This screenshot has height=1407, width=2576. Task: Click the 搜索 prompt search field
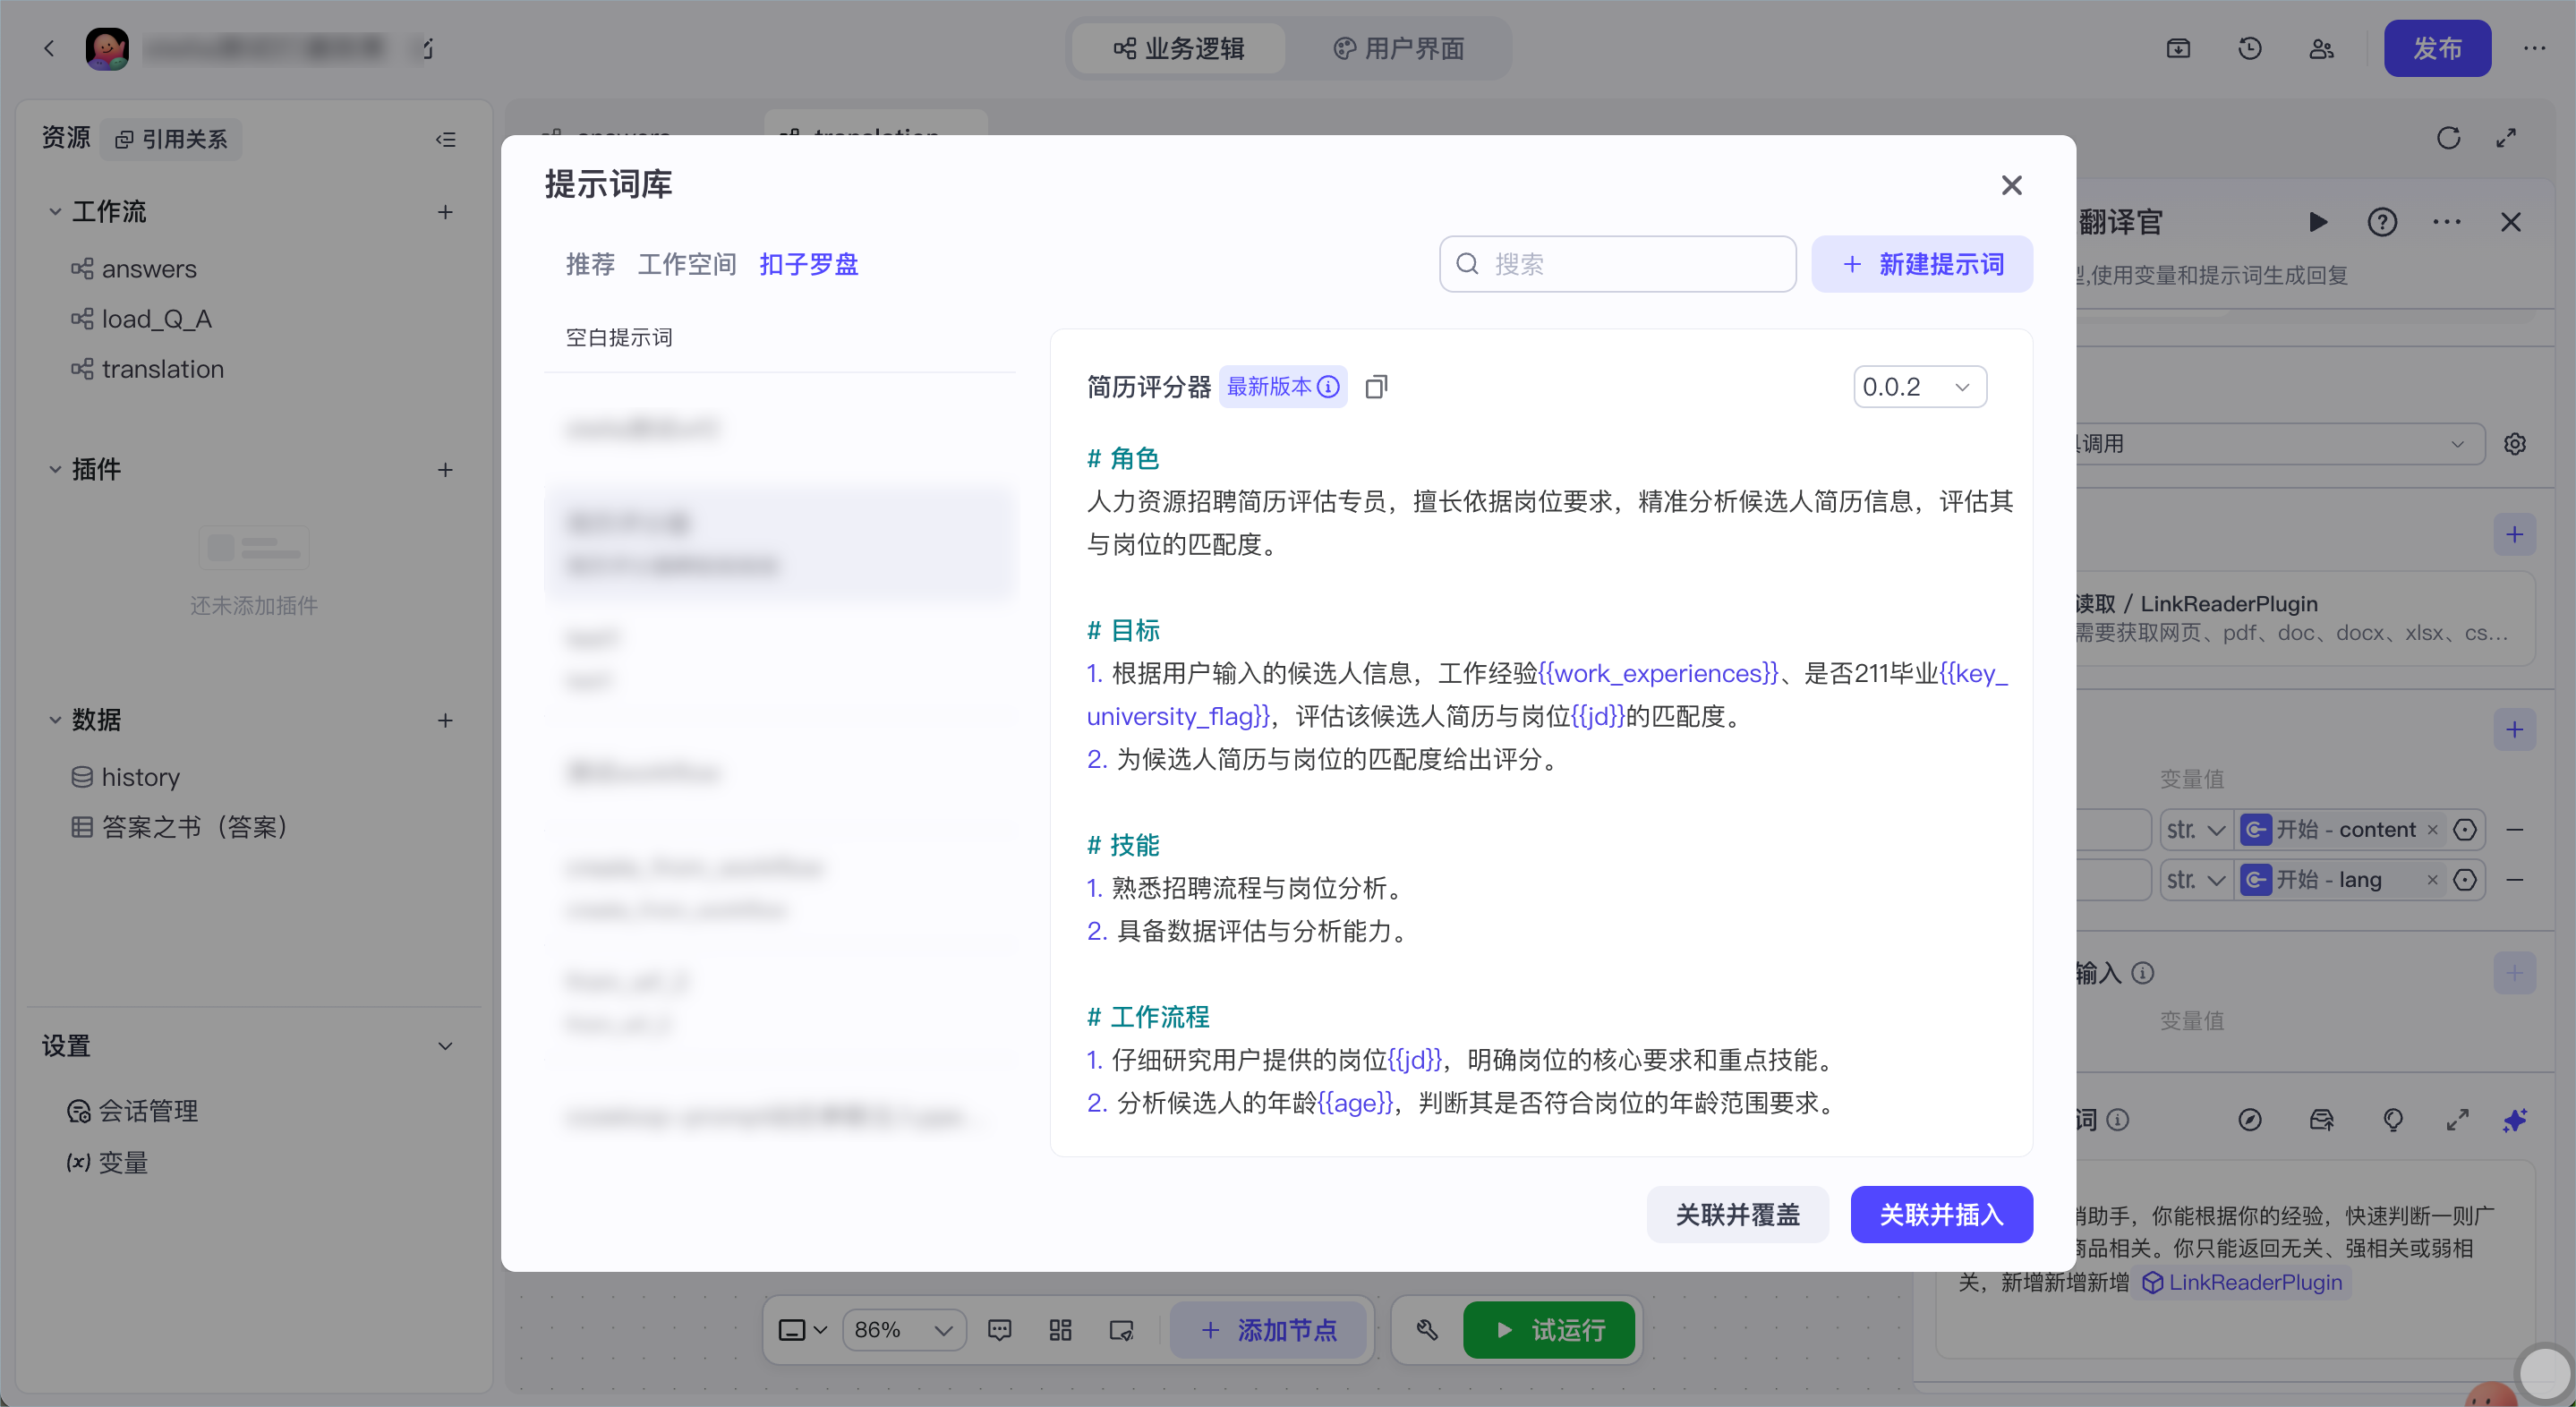pos(1617,264)
